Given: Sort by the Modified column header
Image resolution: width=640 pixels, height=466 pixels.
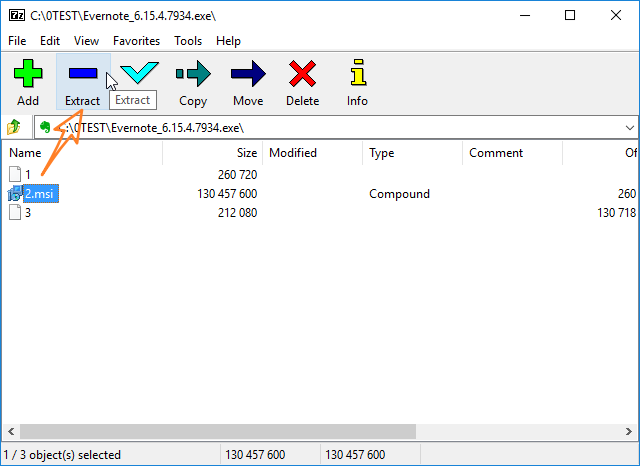Looking at the screenshot, I should click(x=313, y=153).
